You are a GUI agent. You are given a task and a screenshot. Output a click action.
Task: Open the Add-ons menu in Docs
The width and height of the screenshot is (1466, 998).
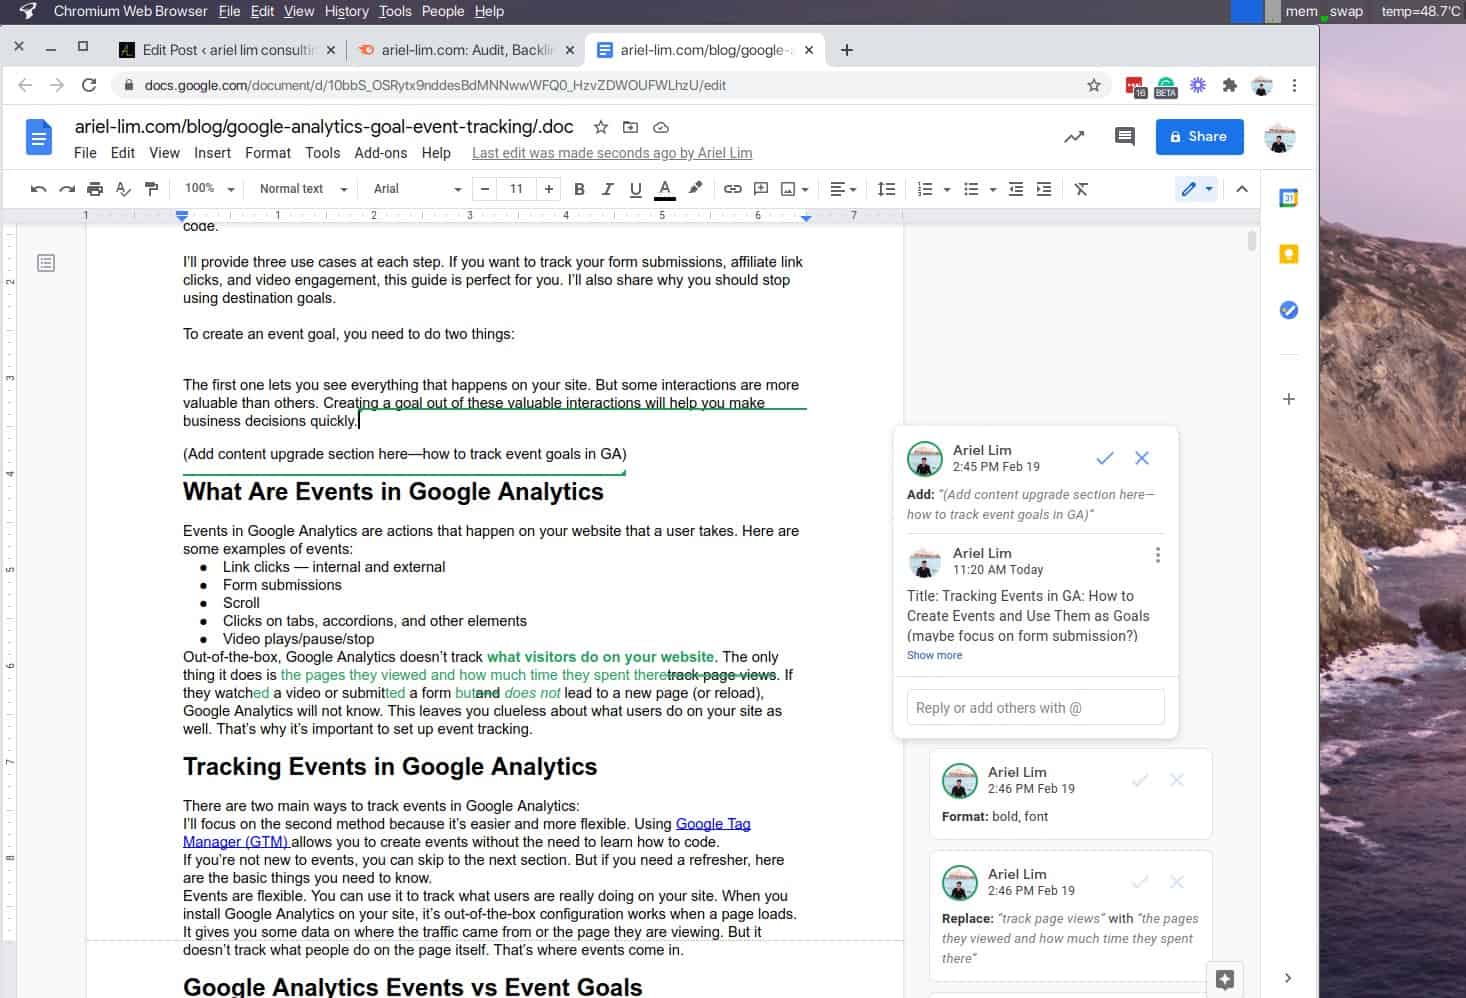381,153
